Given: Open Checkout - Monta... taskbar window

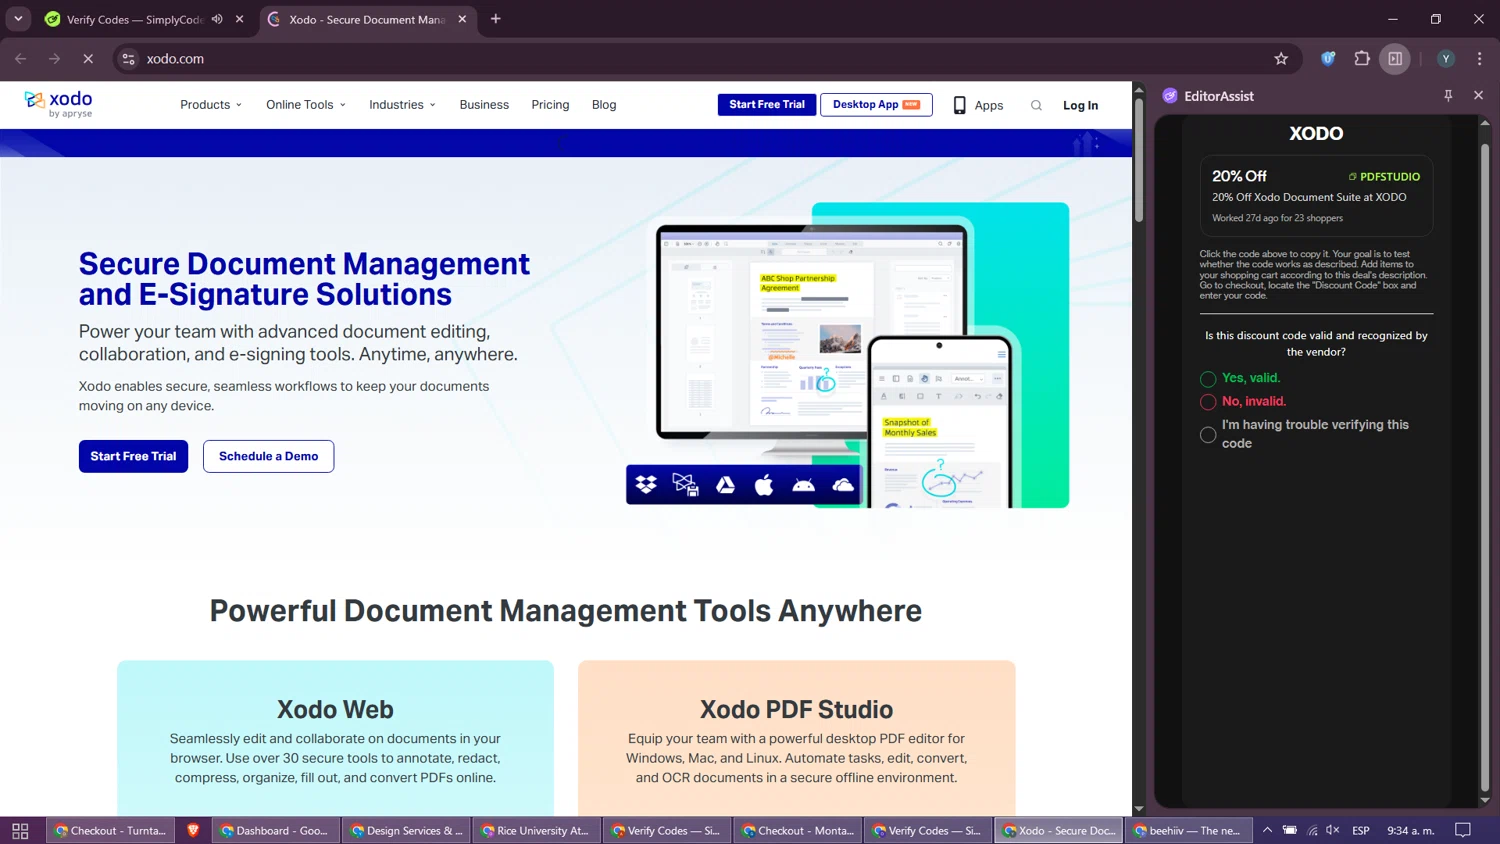Looking at the screenshot, I should [x=797, y=830].
